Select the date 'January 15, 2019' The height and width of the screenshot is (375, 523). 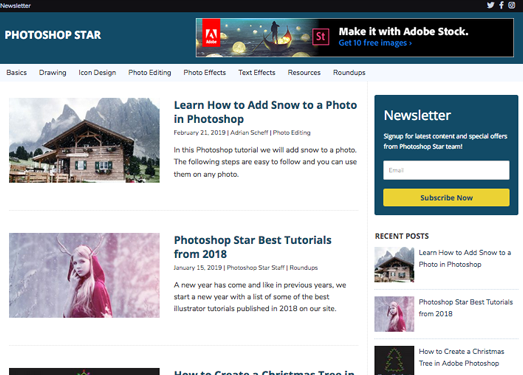point(198,268)
